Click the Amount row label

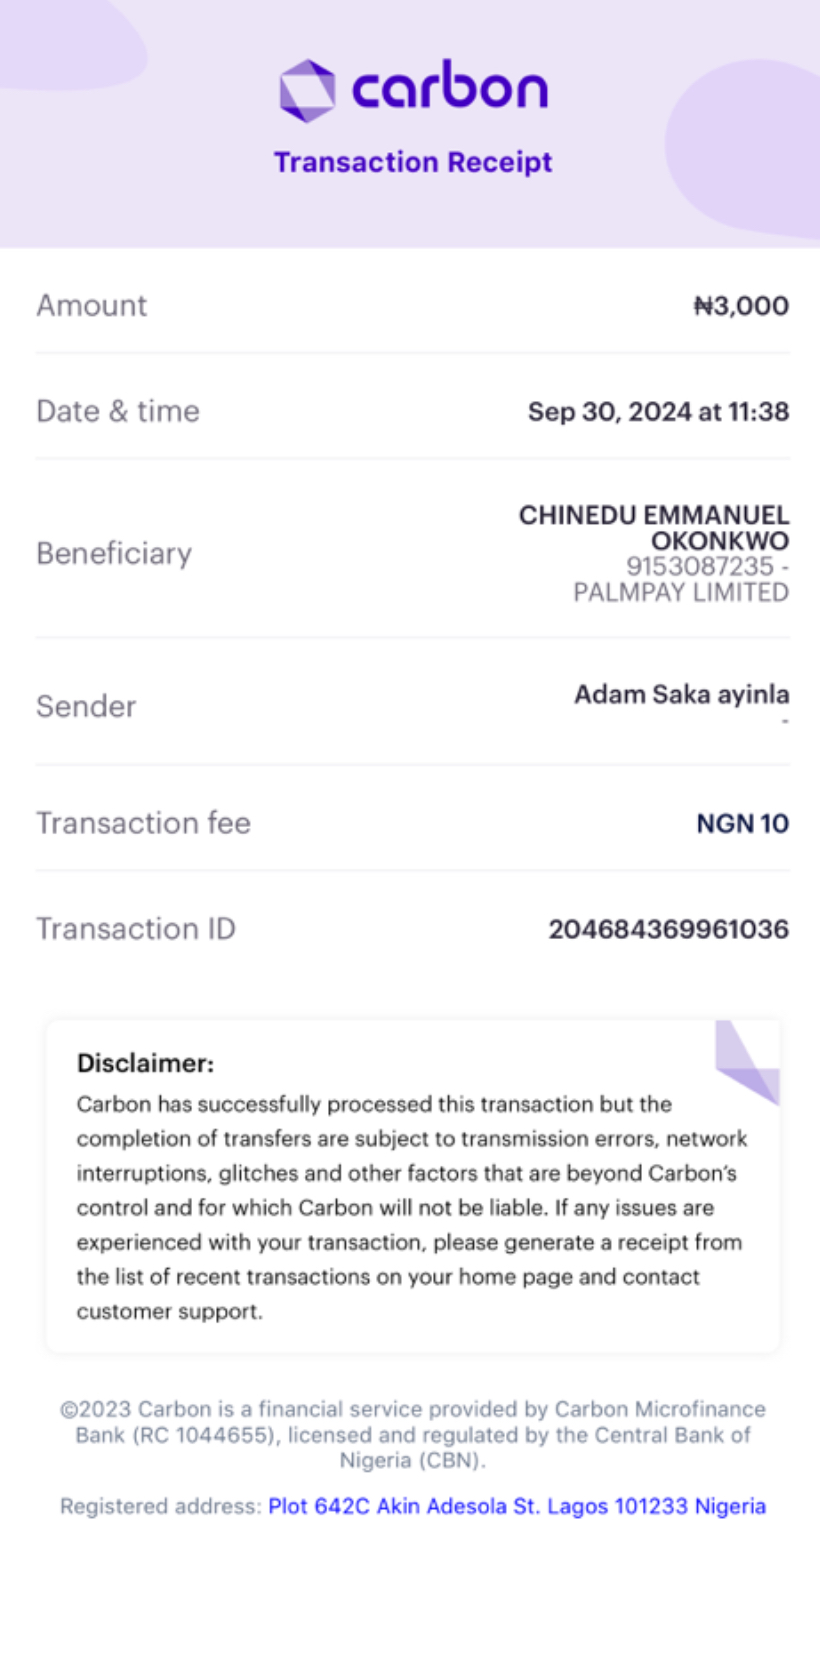coord(92,306)
